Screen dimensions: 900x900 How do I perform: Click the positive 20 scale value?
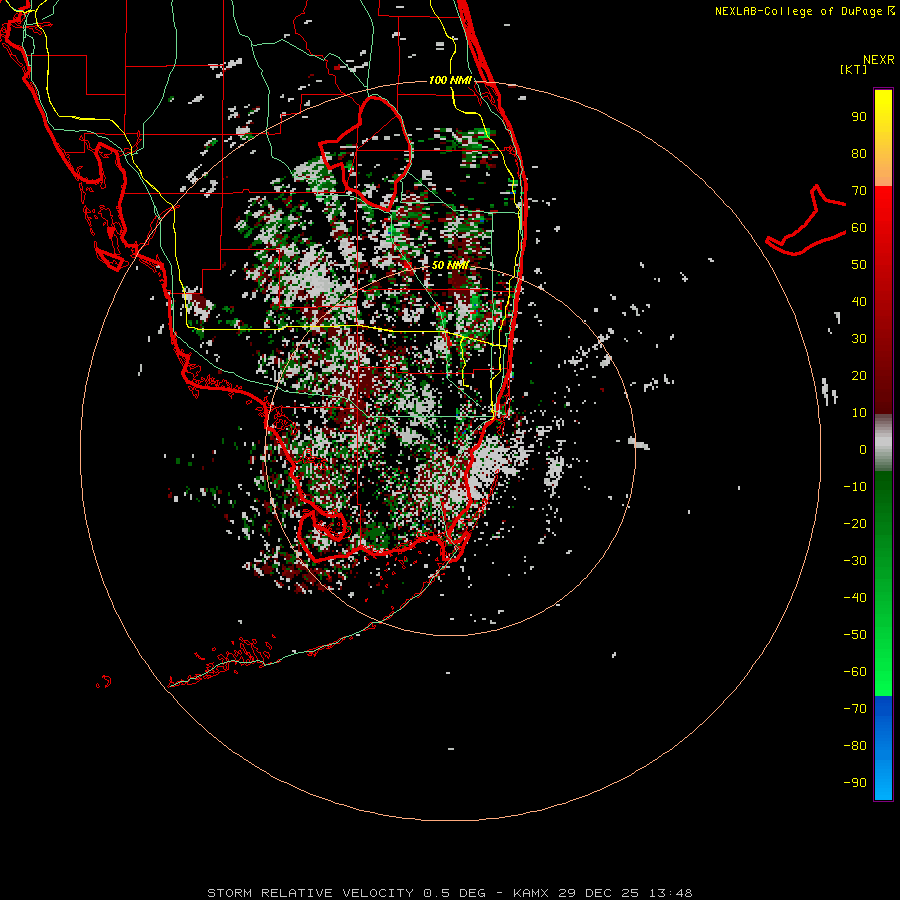click(x=859, y=376)
